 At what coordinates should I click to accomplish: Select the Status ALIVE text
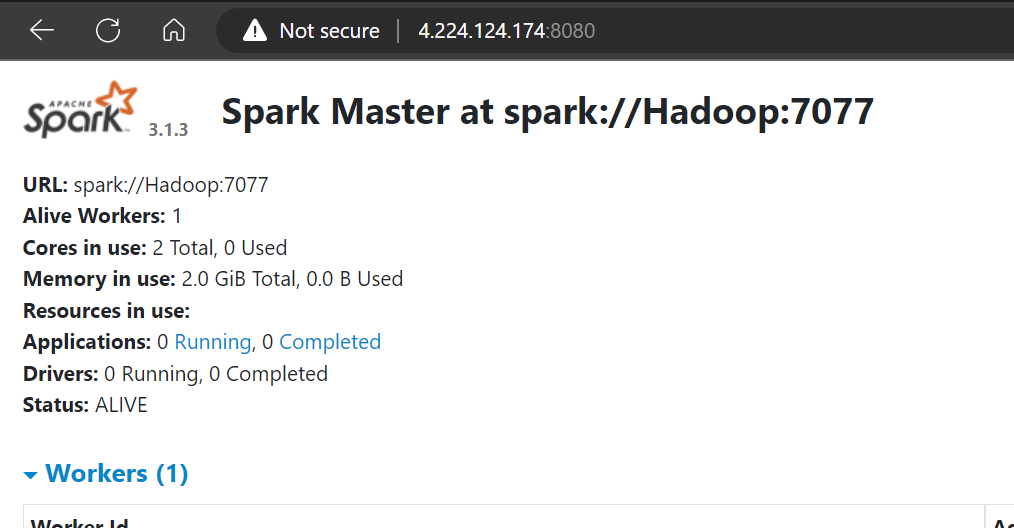point(85,405)
